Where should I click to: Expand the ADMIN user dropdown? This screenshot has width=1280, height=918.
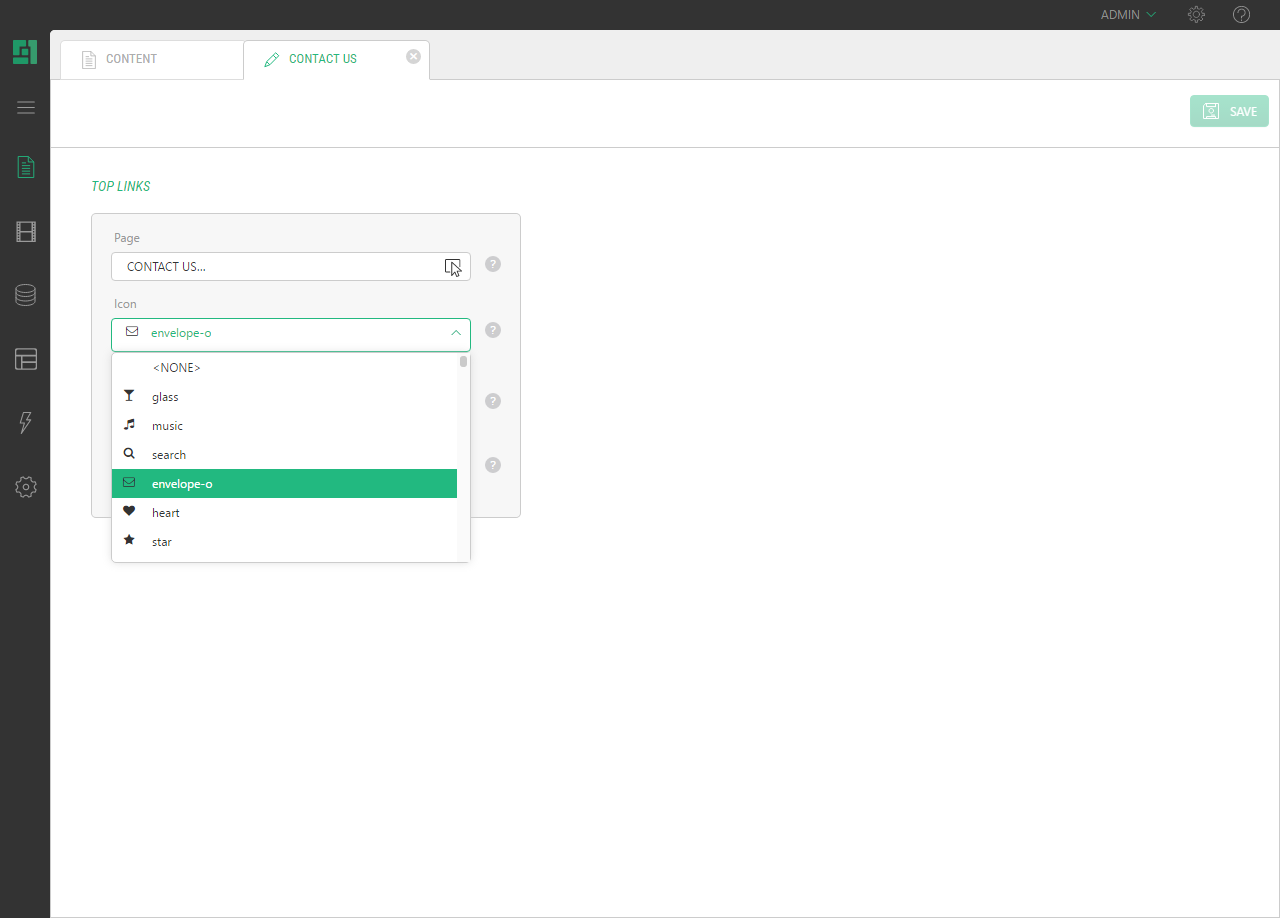coord(1128,15)
